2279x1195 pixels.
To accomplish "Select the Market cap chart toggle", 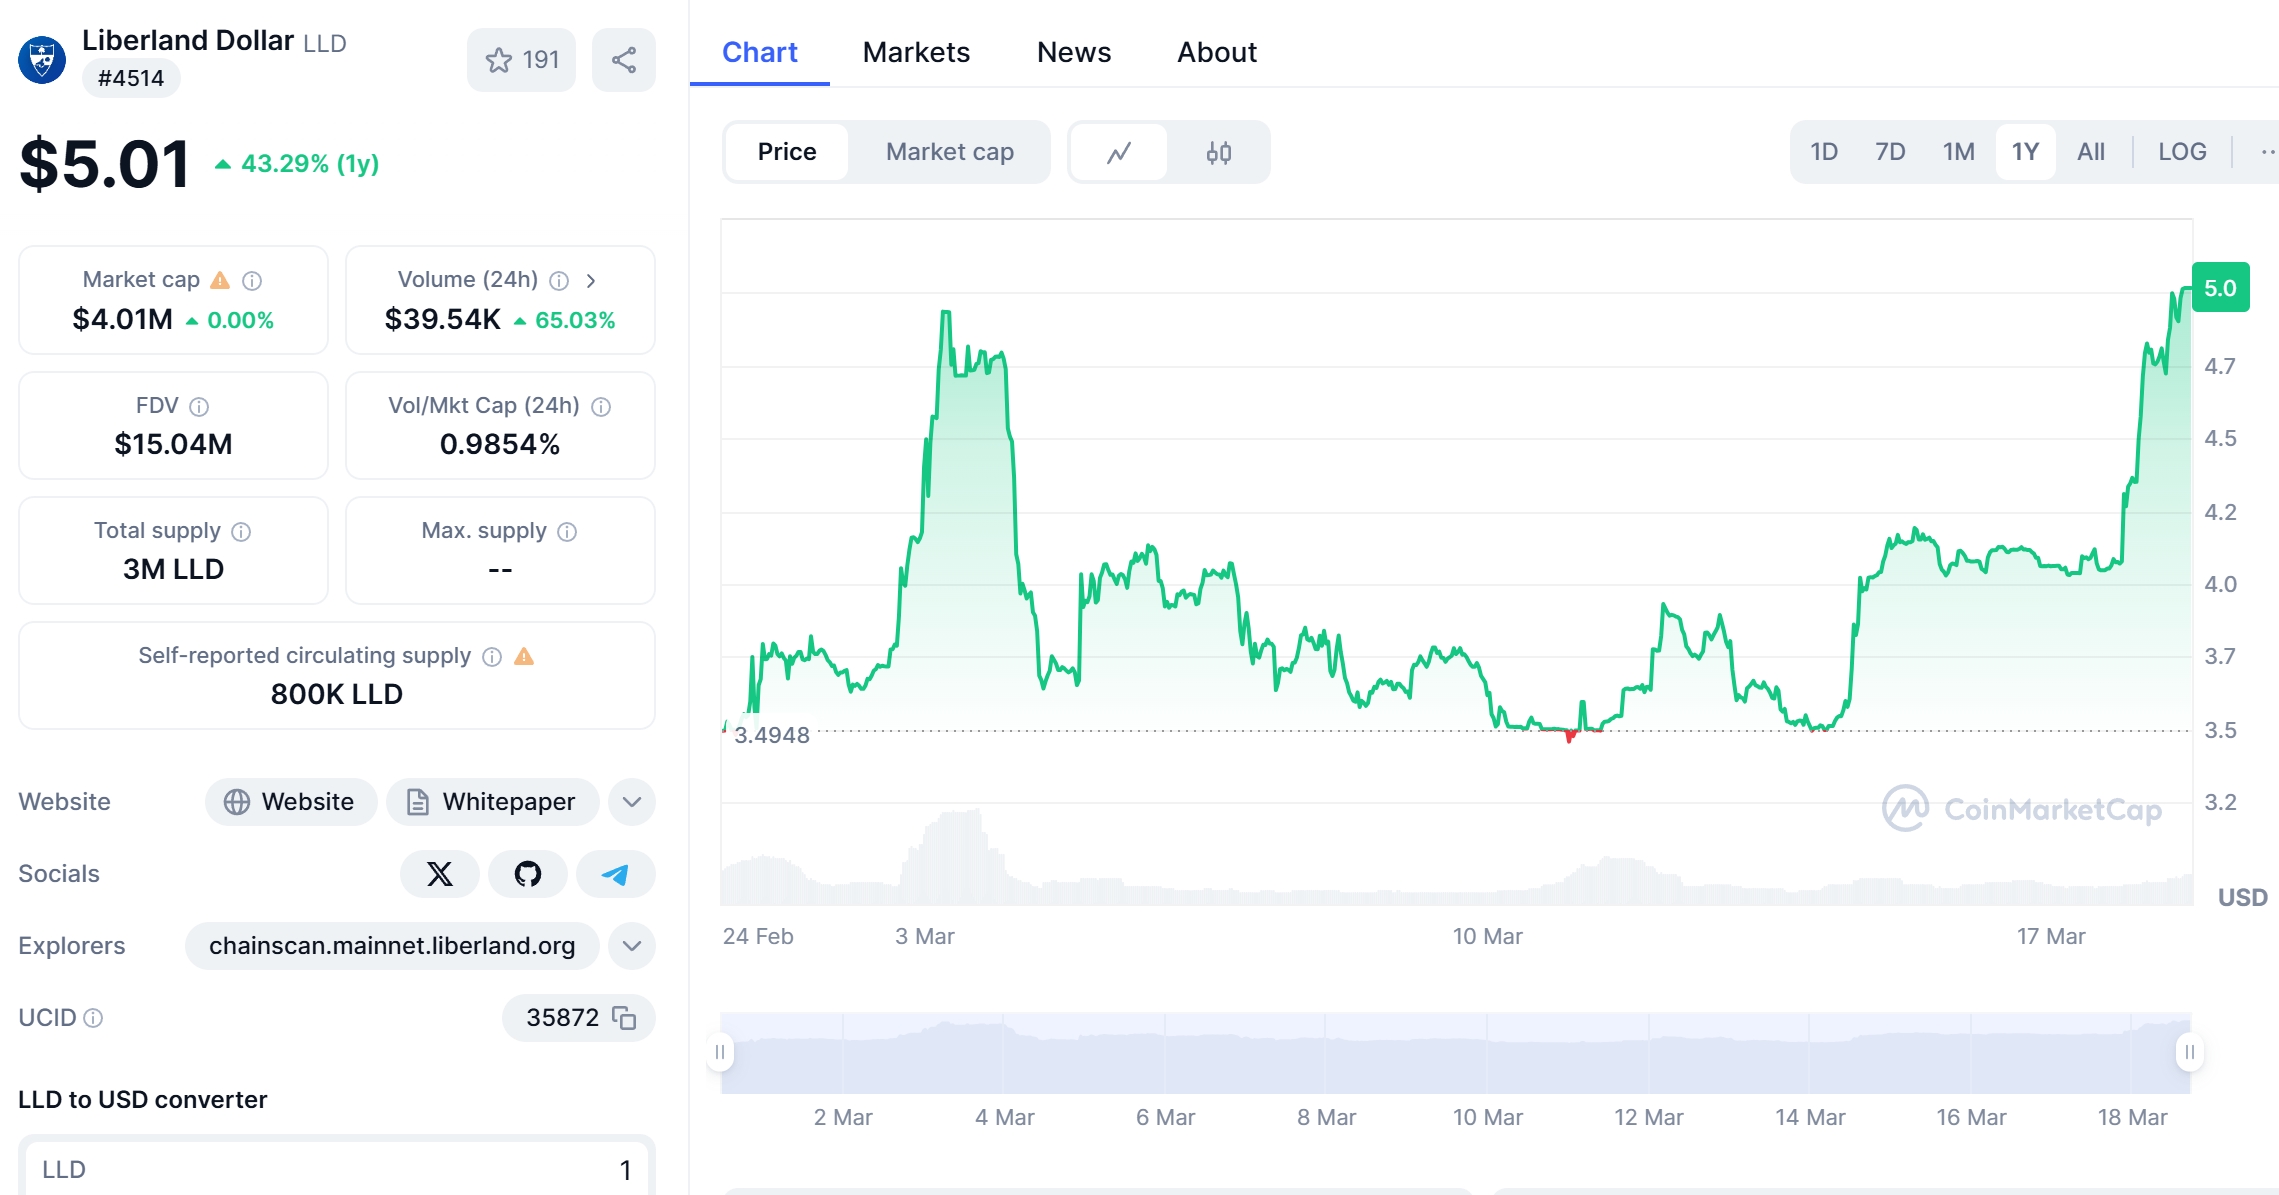I will 950,152.
